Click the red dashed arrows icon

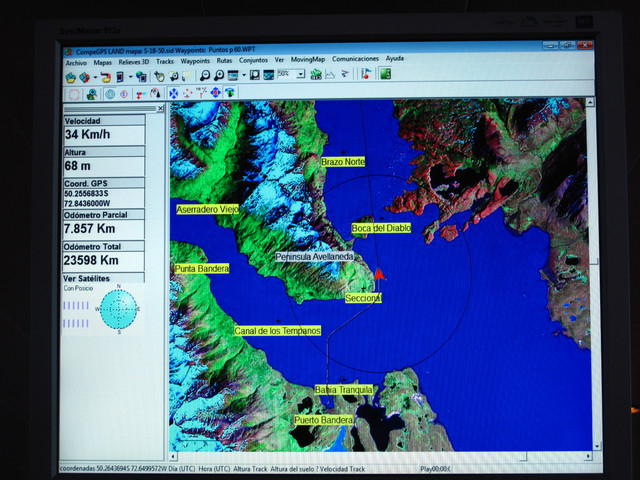point(187,93)
